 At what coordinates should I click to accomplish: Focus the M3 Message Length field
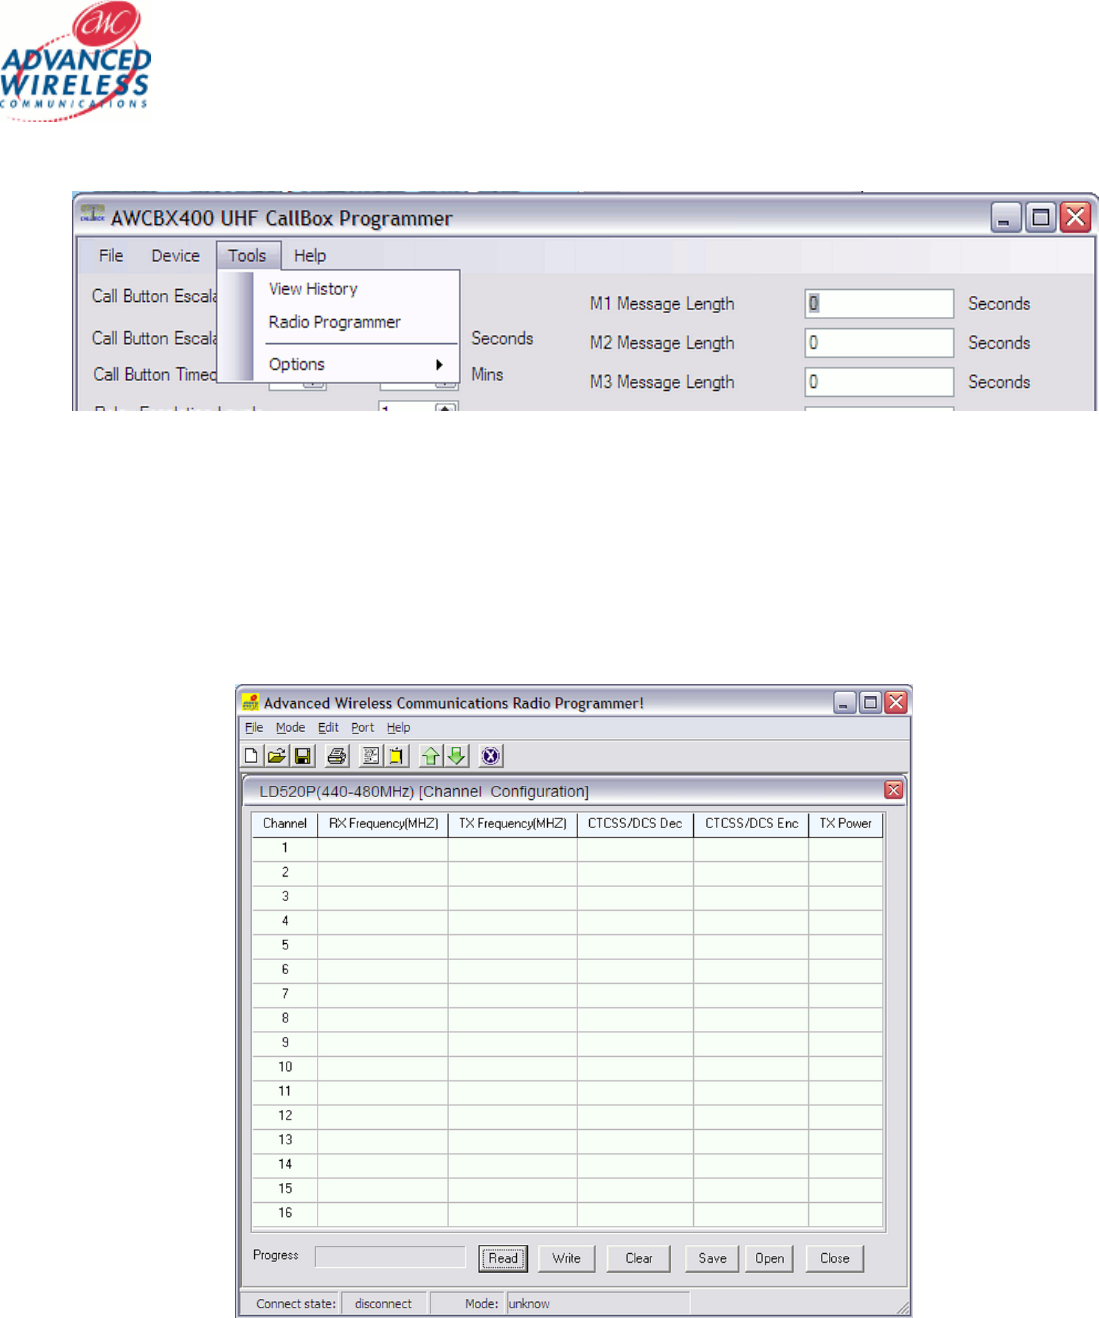coord(879,382)
